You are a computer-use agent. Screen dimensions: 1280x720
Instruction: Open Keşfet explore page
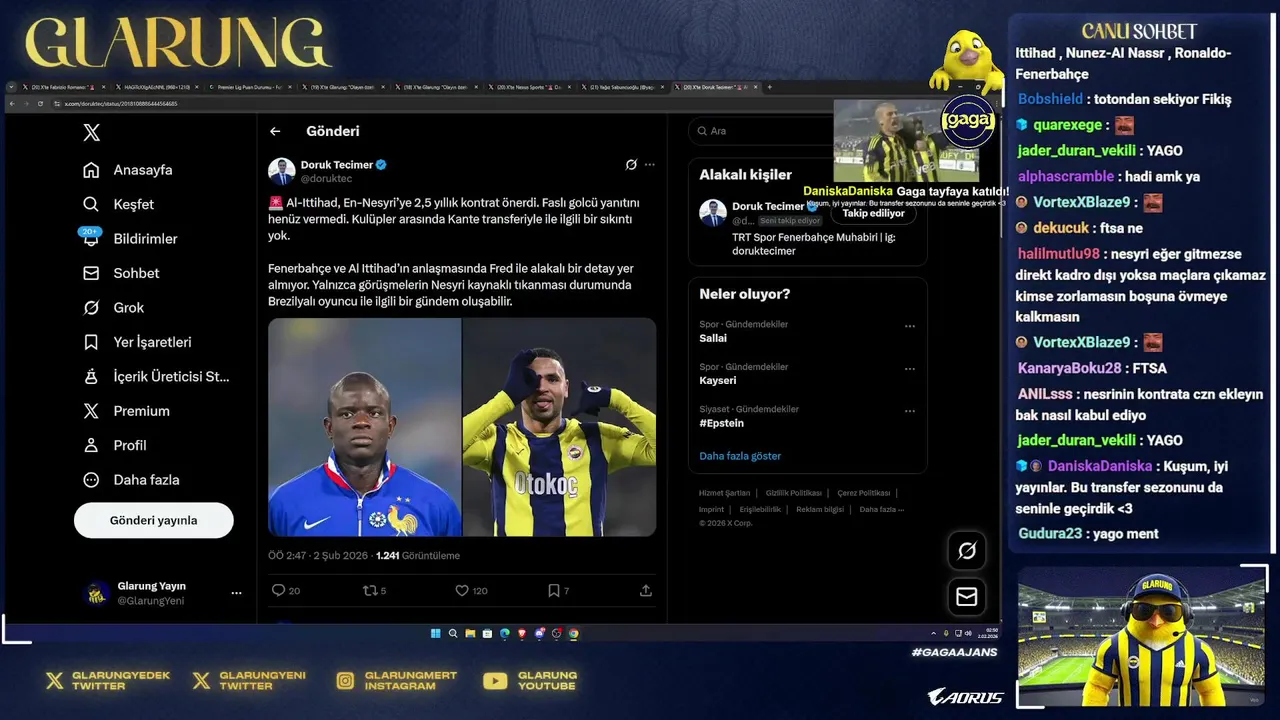coord(119,204)
